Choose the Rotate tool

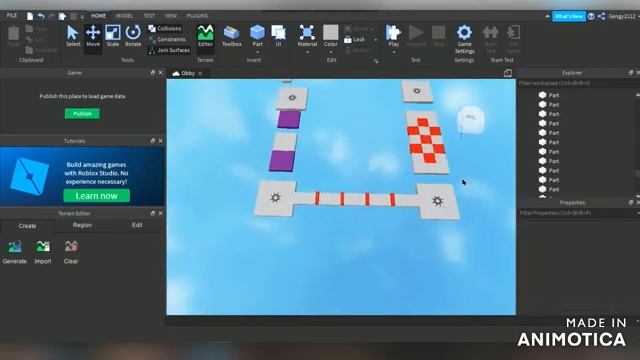[133, 36]
